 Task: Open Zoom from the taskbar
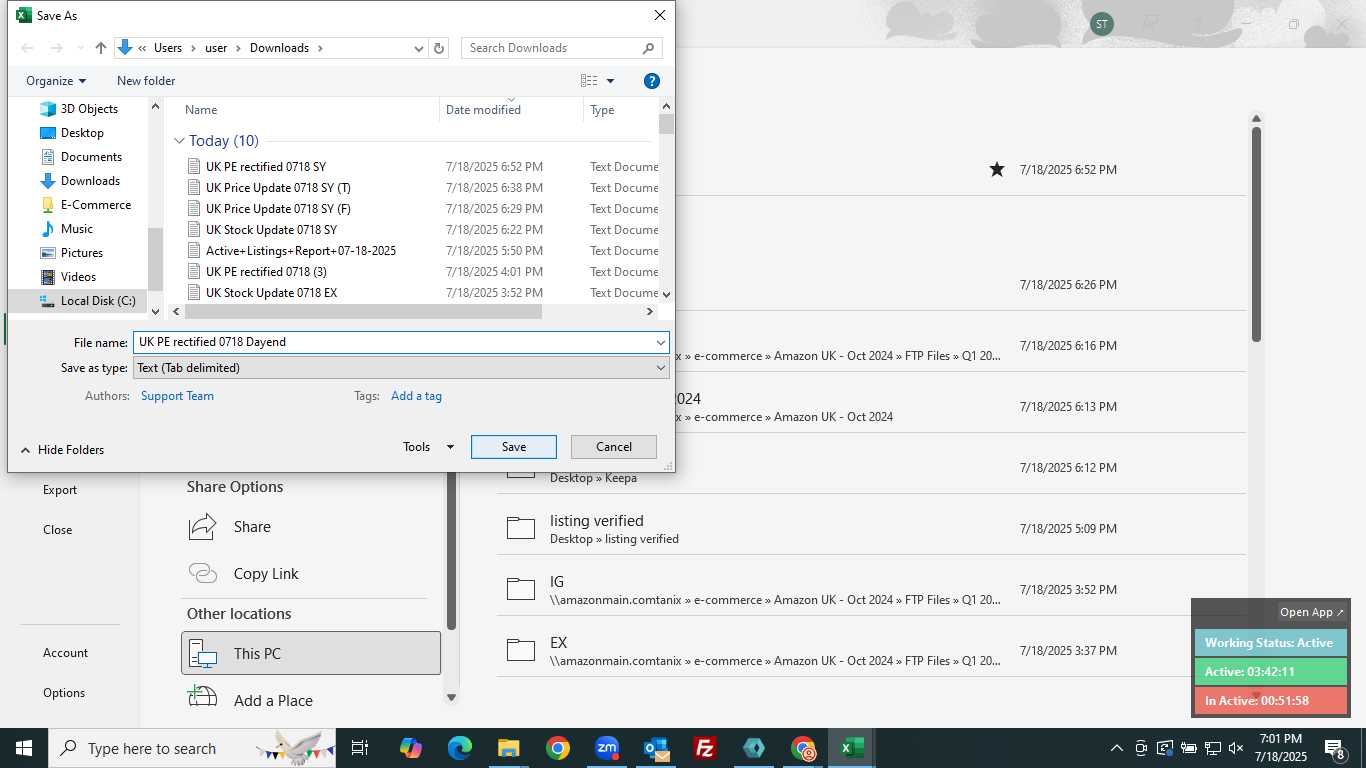(x=607, y=748)
